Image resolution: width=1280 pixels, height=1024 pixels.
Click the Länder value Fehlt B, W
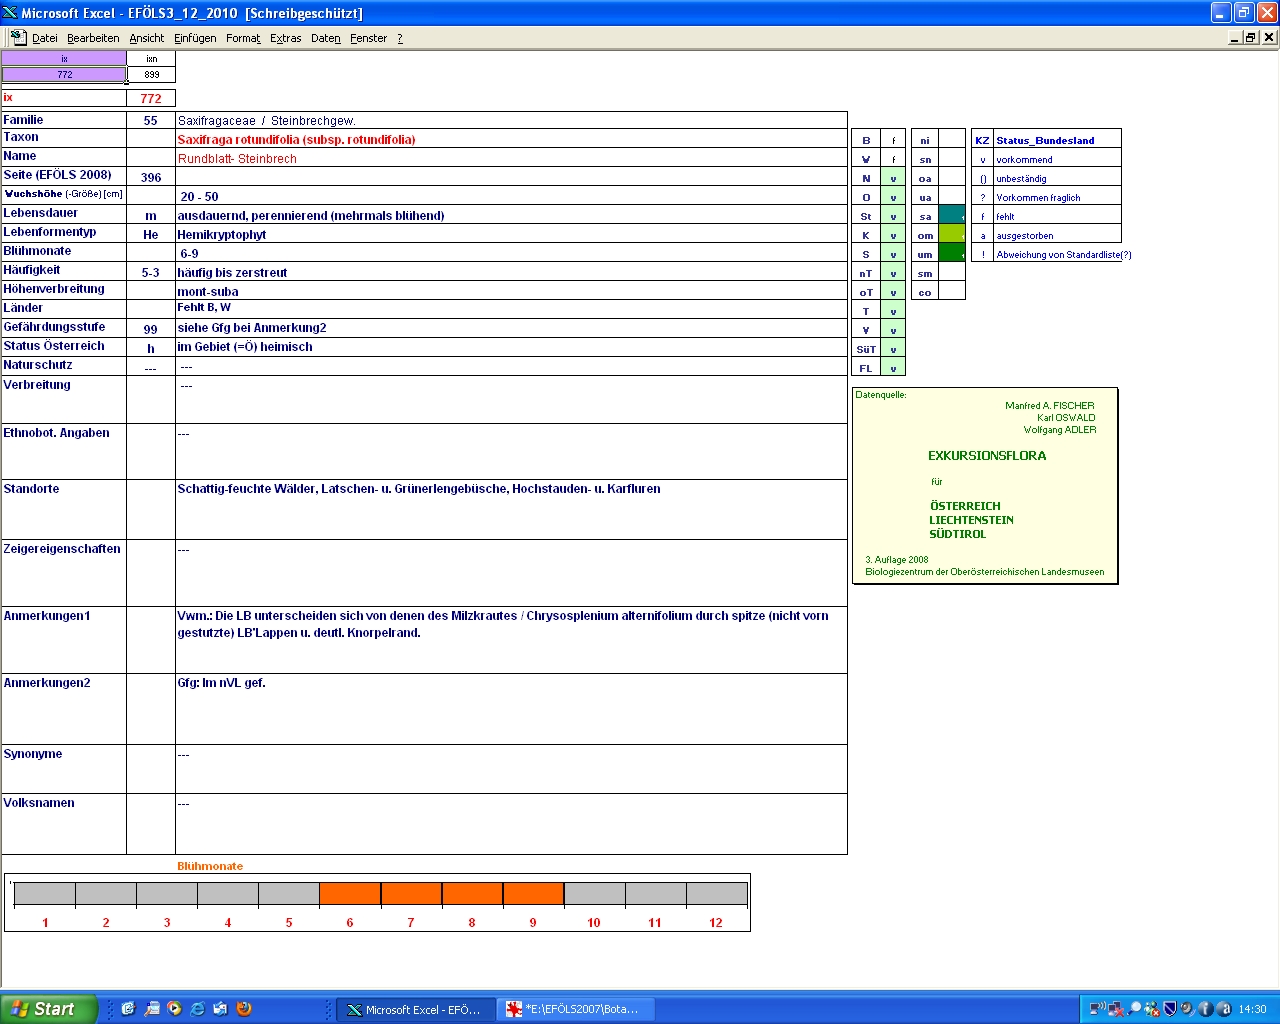tap(511, 308)
